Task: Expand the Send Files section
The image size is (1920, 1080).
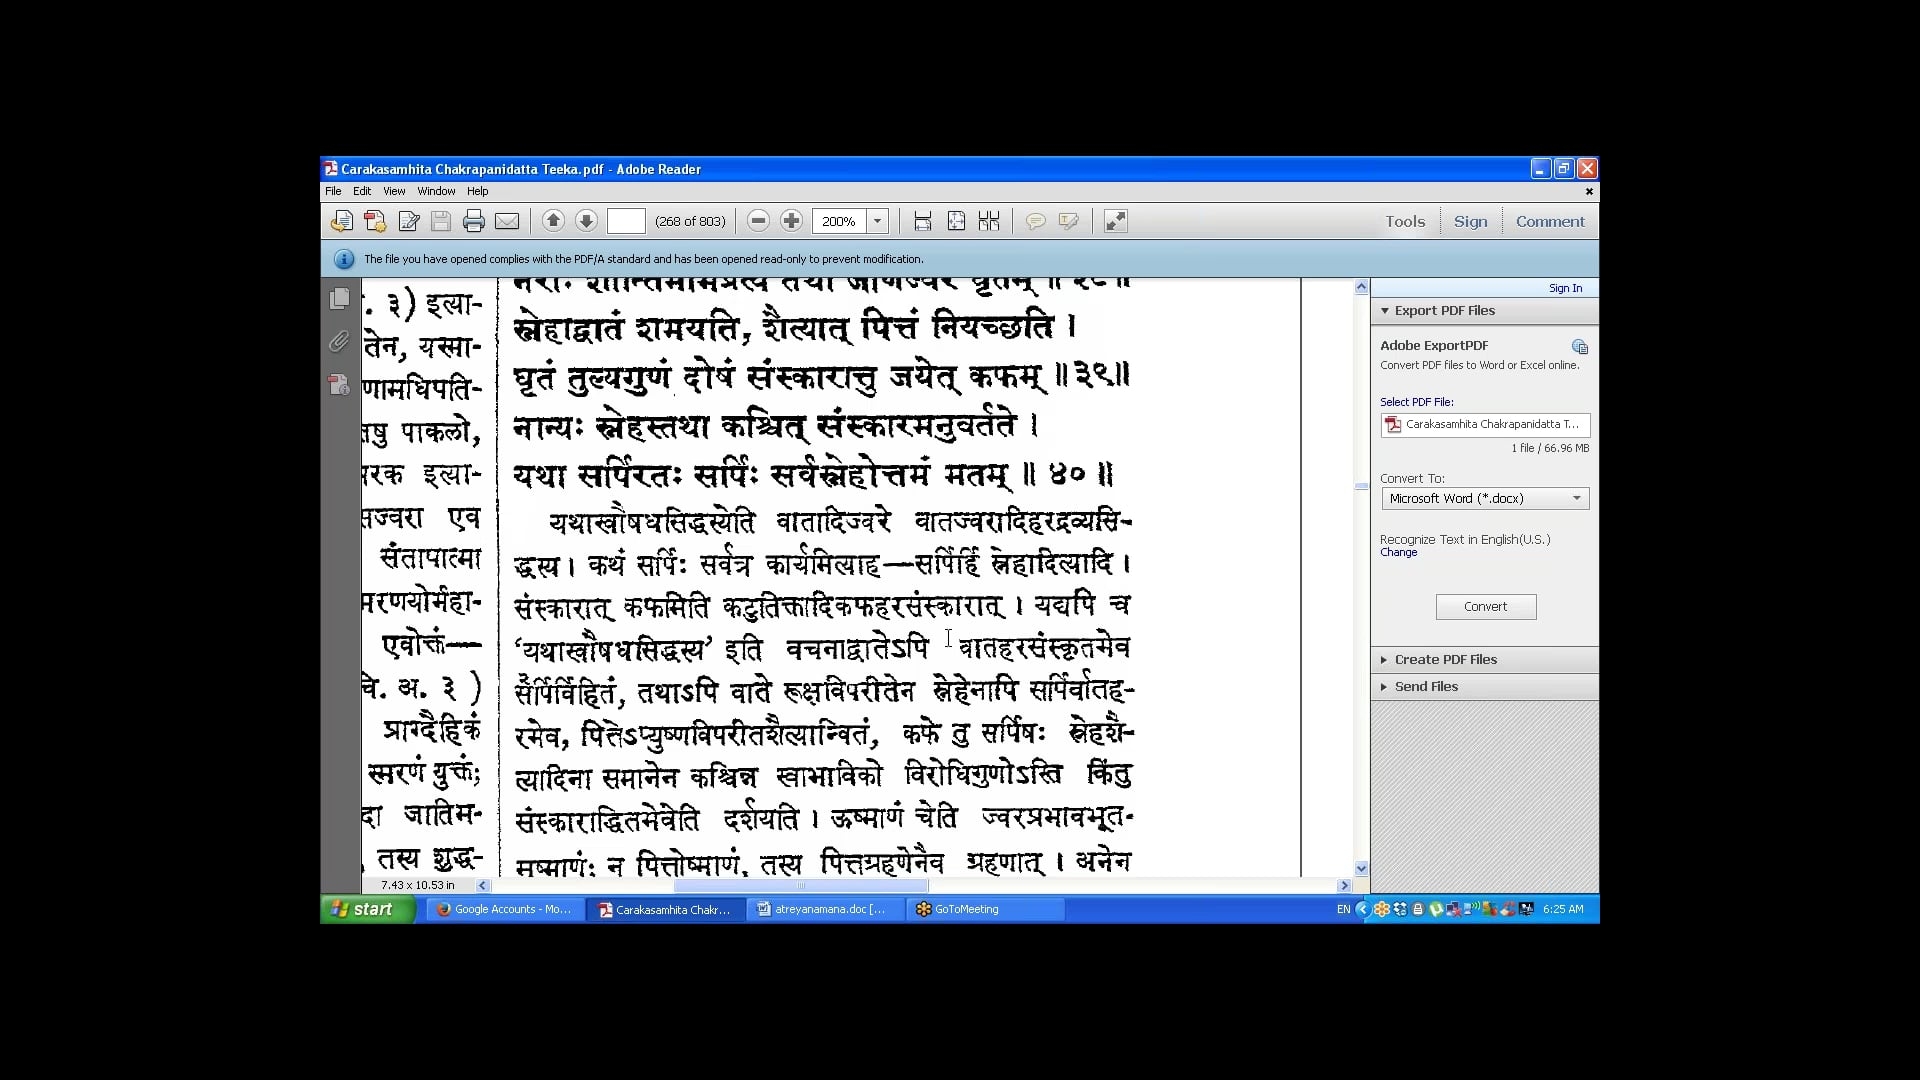Action: tap(1426, 686)
